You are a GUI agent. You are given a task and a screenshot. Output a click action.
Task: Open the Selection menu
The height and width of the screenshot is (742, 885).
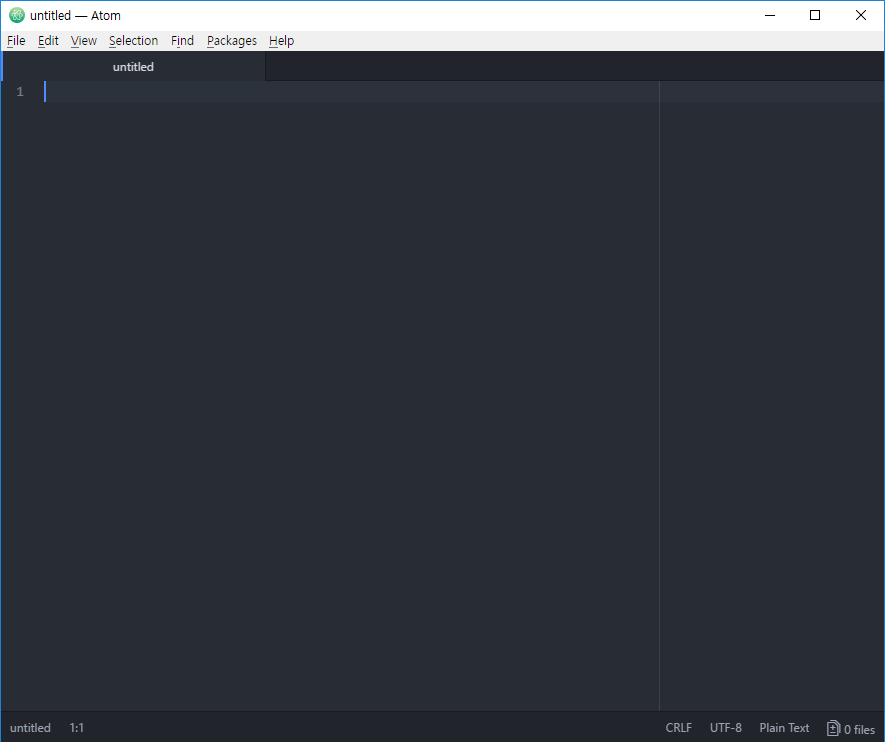133,40
